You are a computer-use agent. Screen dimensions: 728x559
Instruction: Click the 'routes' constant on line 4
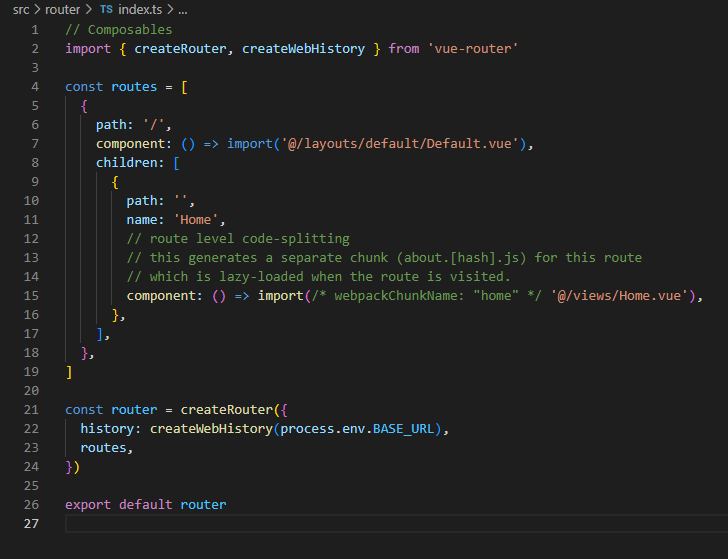134,87
